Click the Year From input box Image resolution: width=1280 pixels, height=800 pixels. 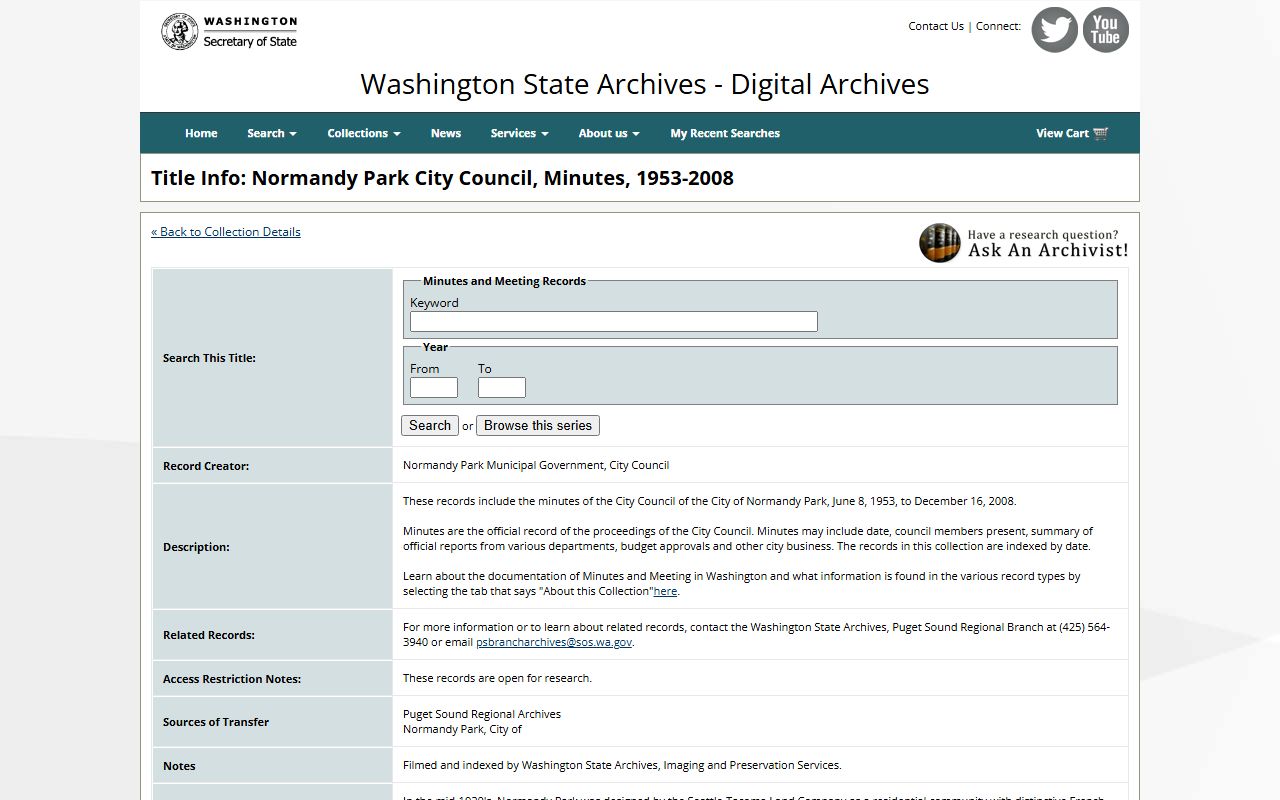tap(434, 388)
